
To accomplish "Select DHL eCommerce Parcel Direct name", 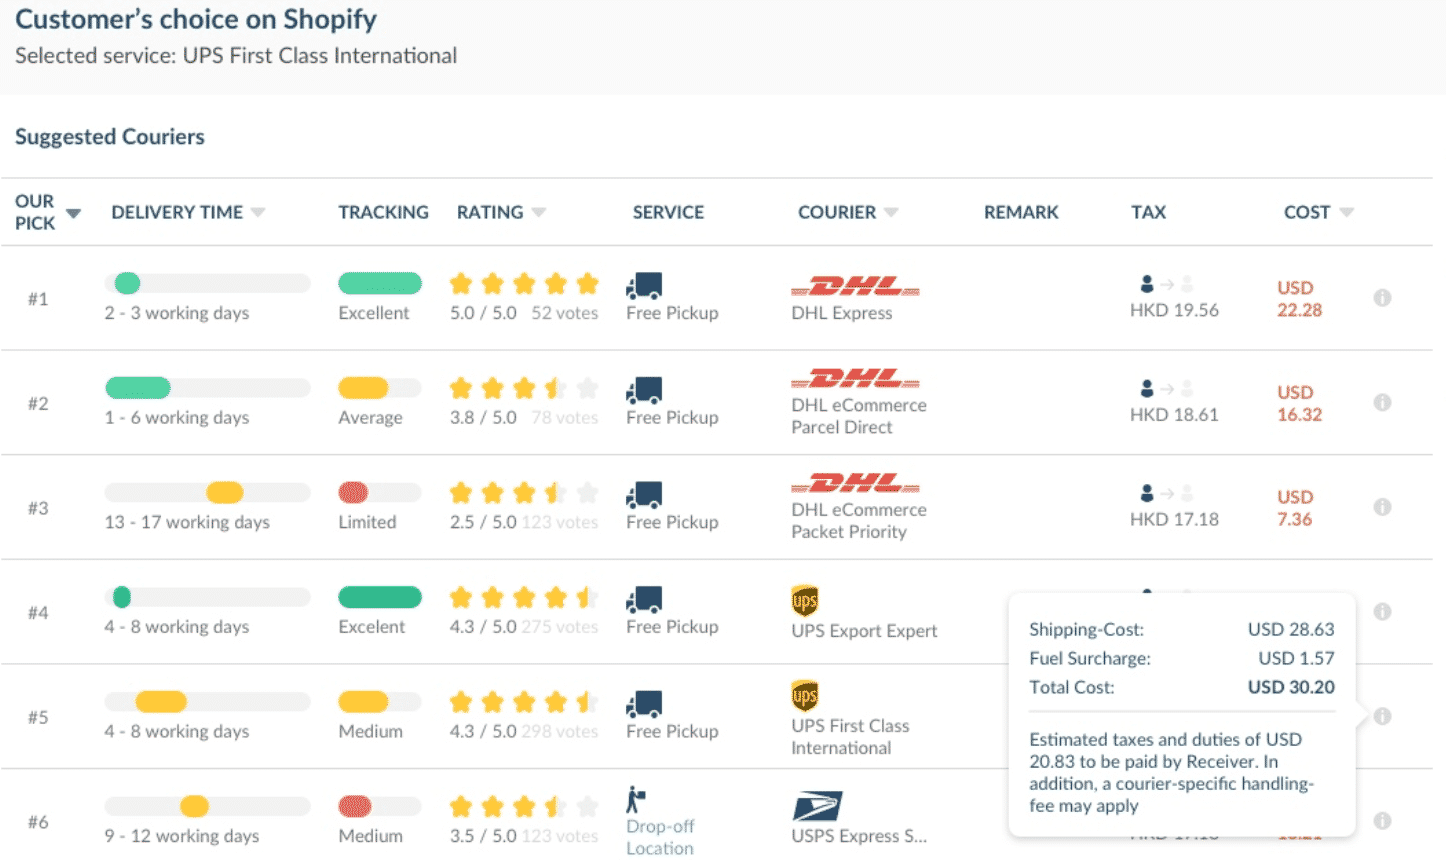I will click(859, 416).
